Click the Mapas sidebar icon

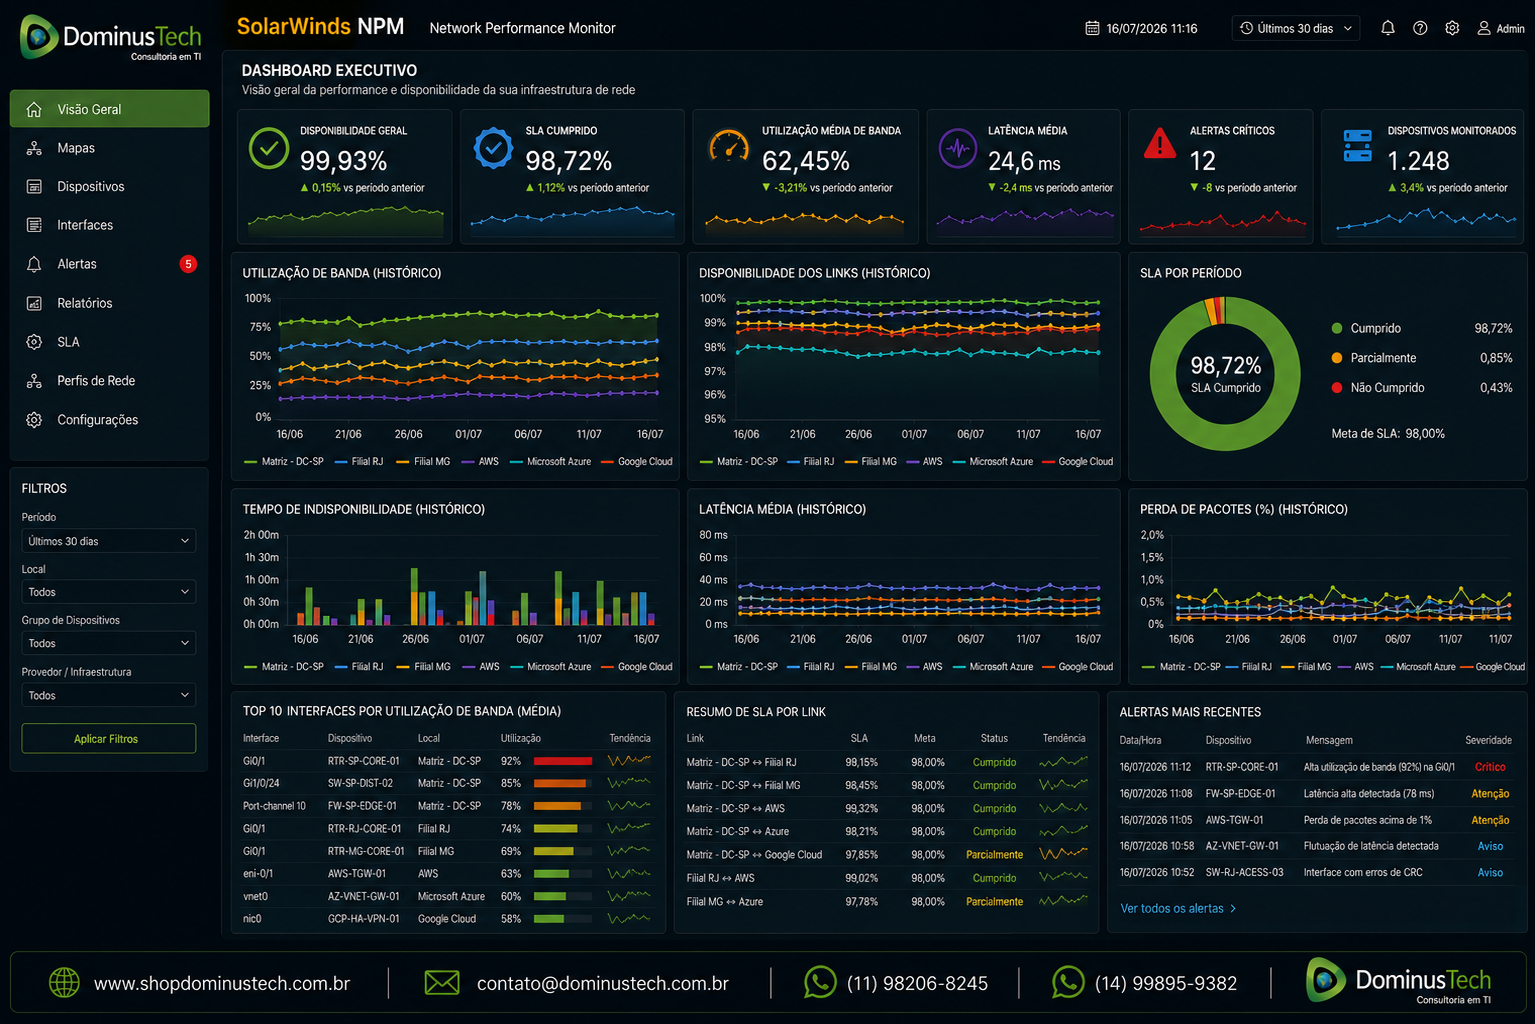[x=34, y=148]
